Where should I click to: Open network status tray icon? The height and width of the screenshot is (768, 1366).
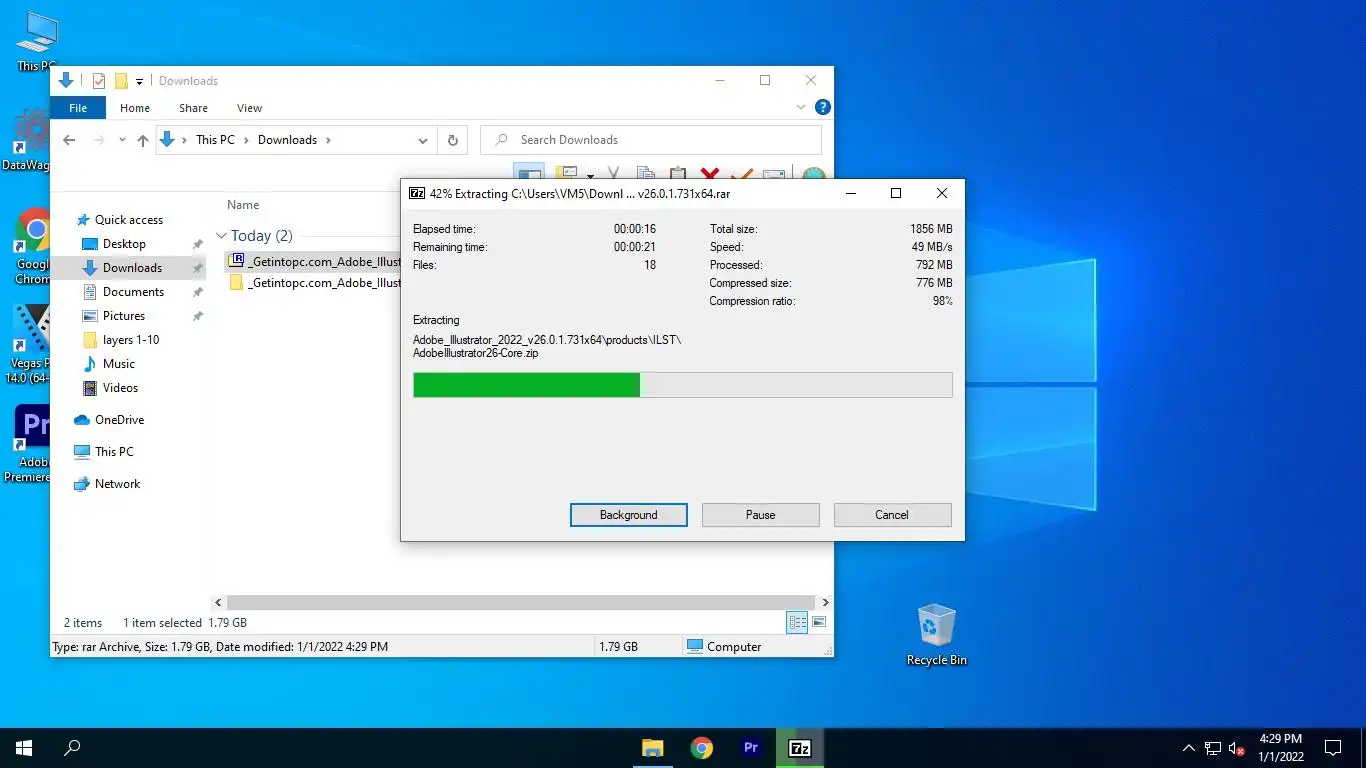(x=1213, y=748)
